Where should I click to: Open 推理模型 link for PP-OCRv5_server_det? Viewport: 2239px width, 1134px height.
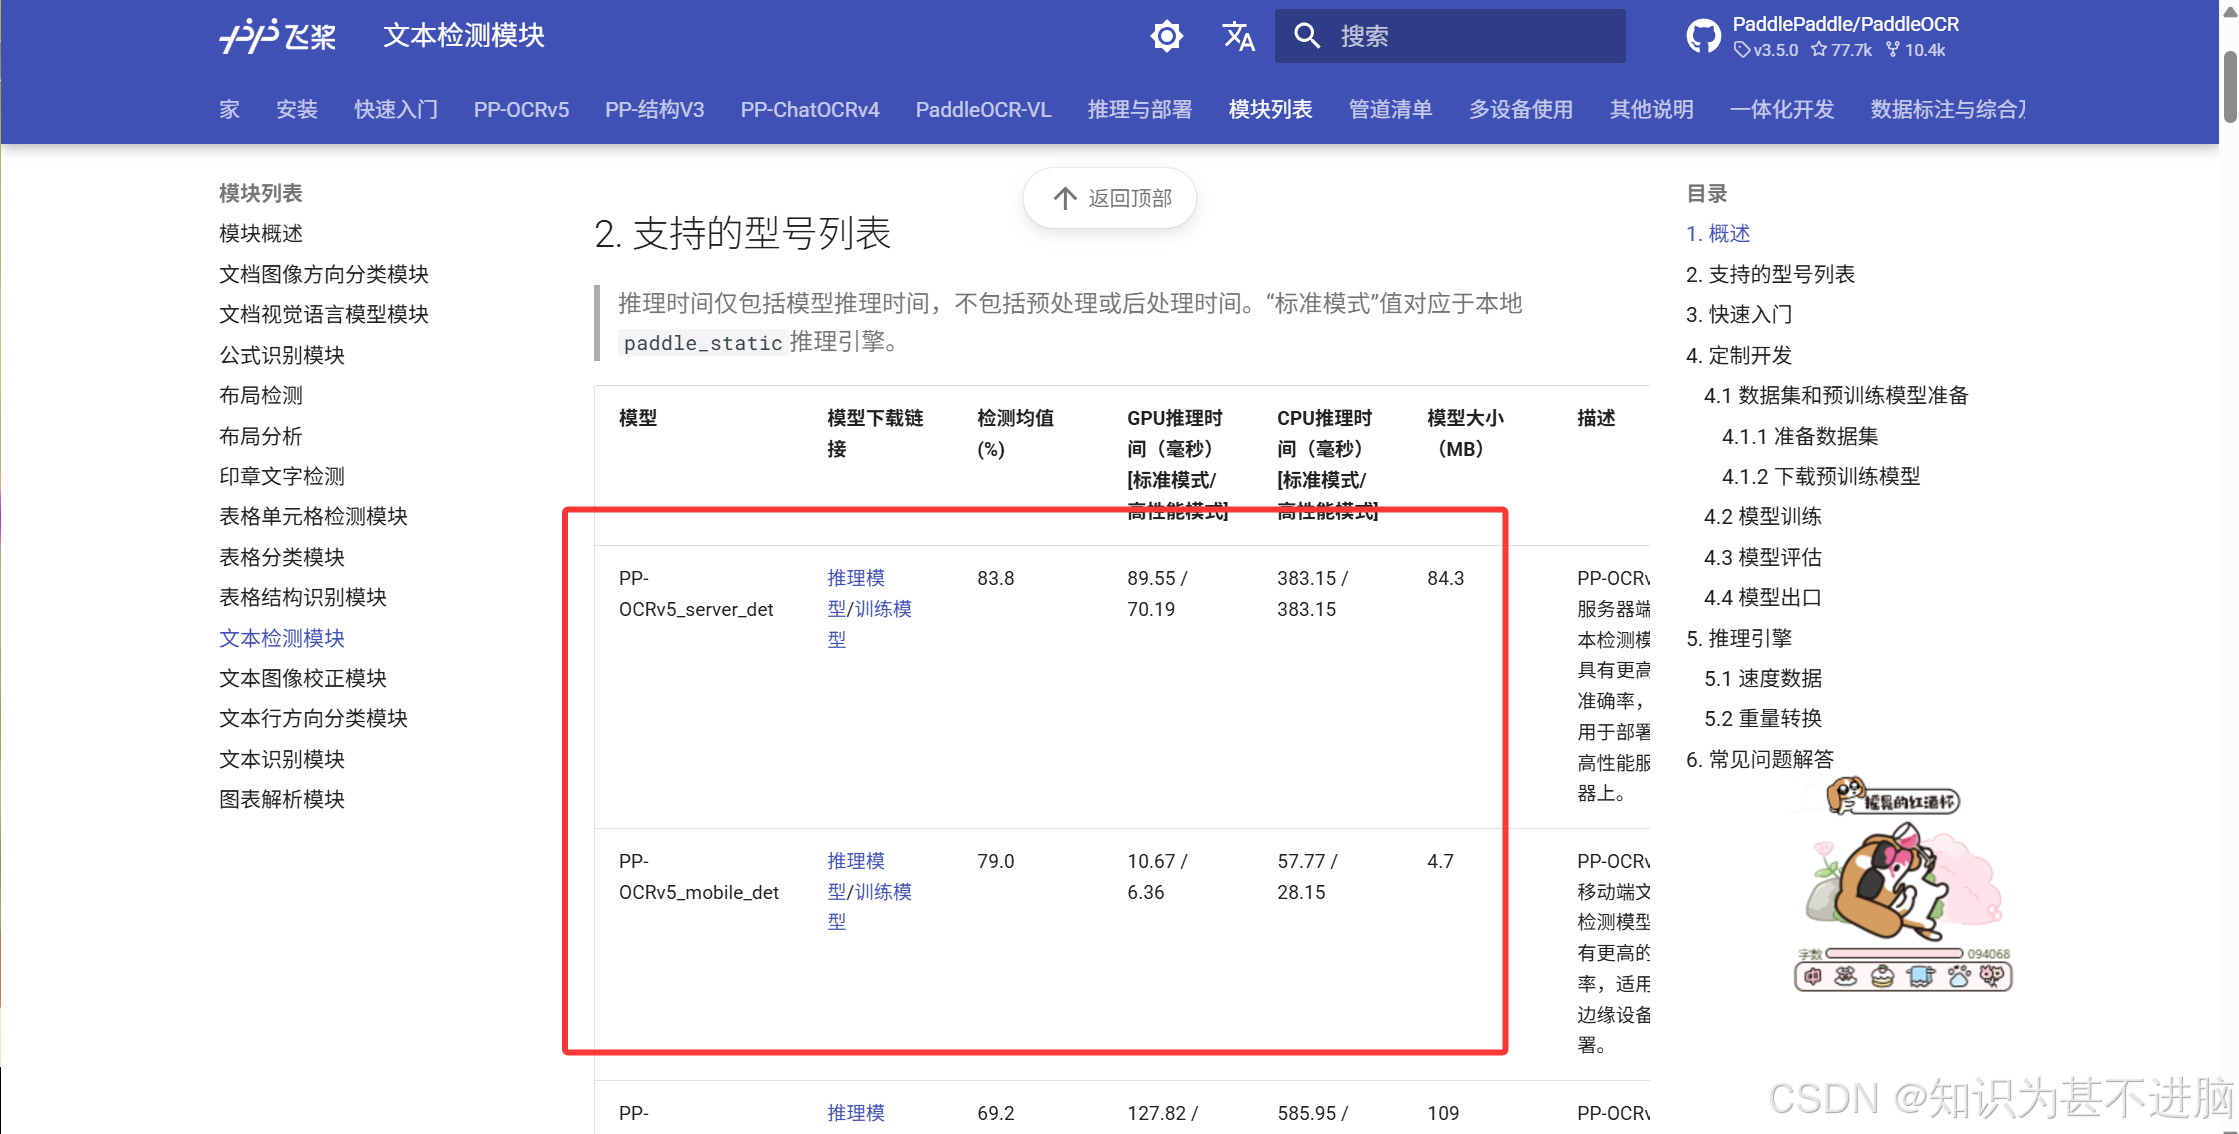pos(856,593)
